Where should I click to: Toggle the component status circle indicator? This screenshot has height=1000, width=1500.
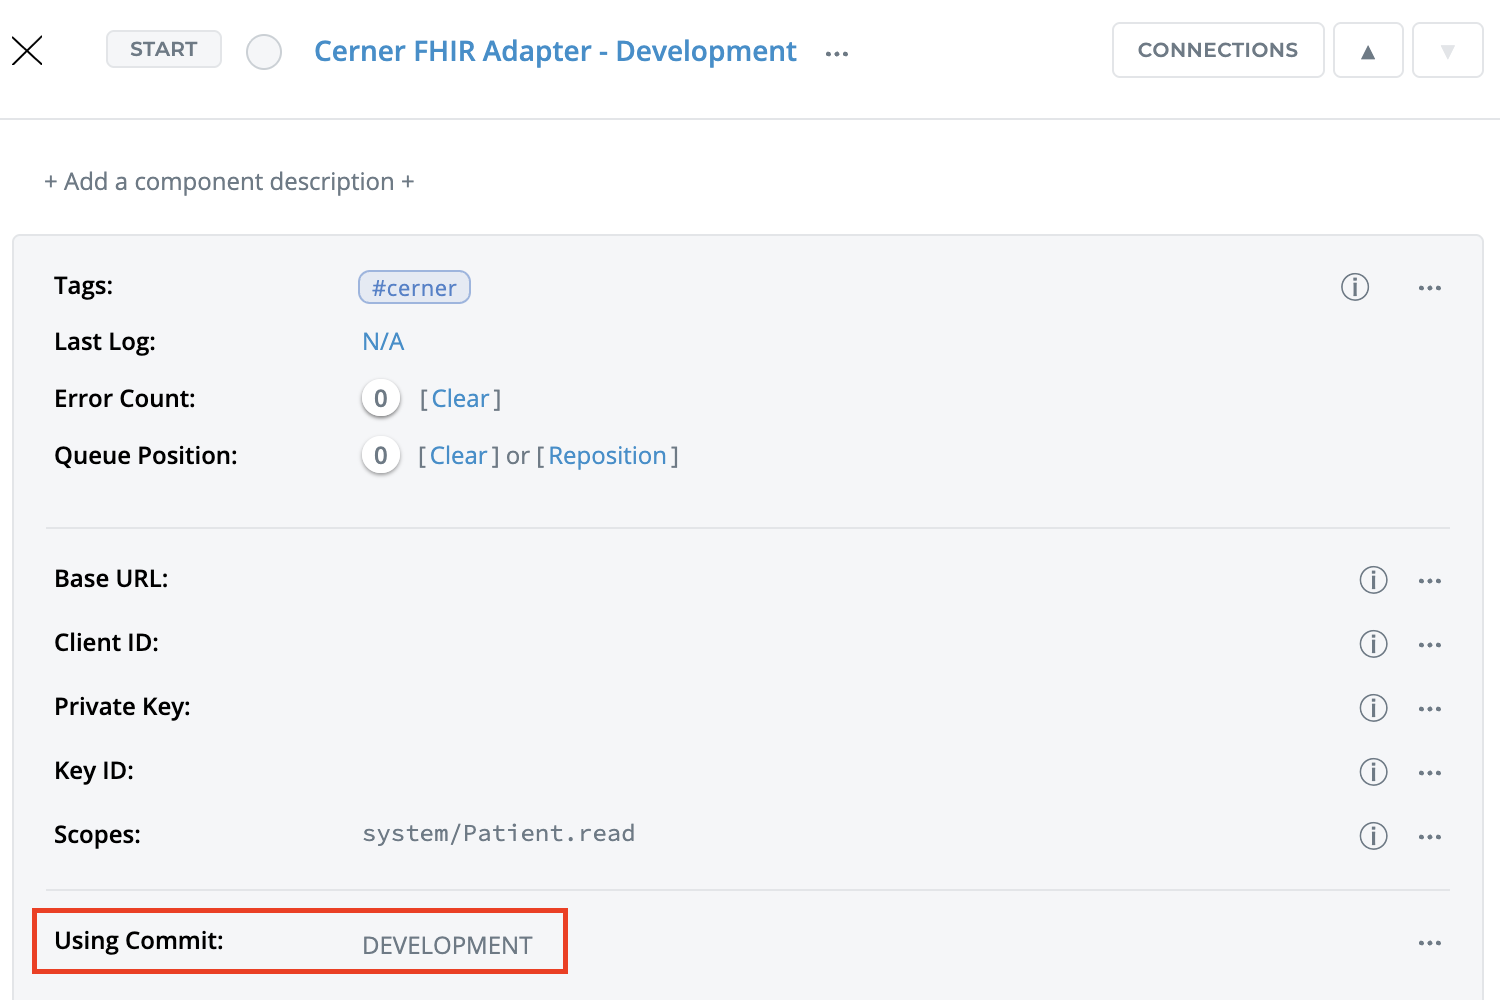point(264,52)
